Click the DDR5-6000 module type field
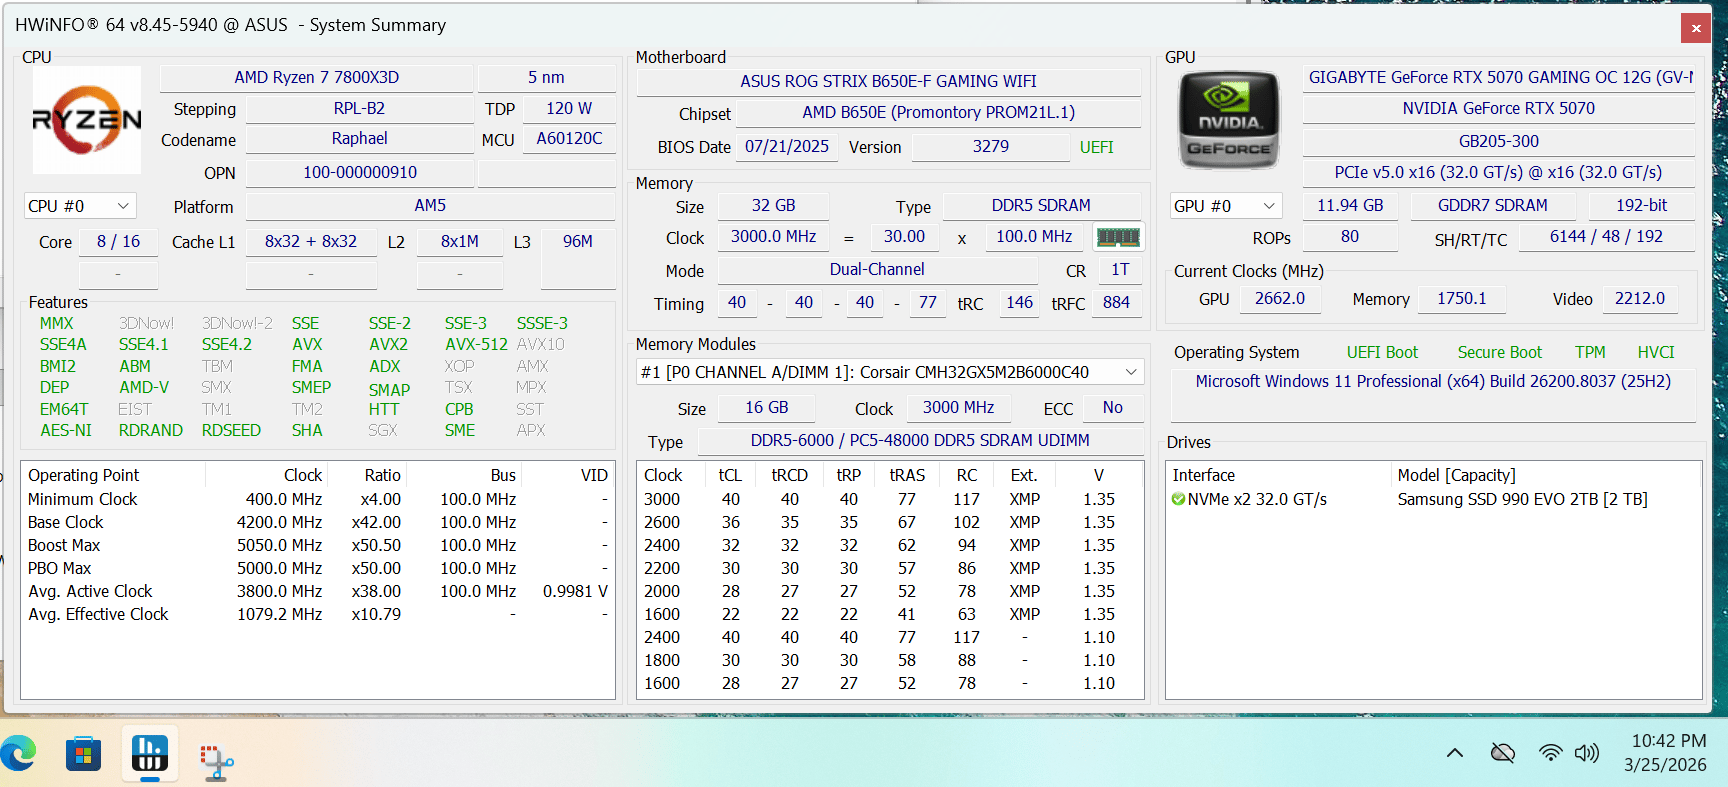 click(920, 440)
